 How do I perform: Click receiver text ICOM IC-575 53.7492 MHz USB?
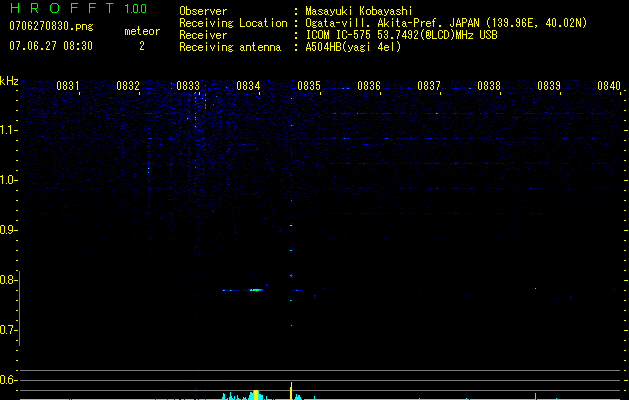click(401, 35)
